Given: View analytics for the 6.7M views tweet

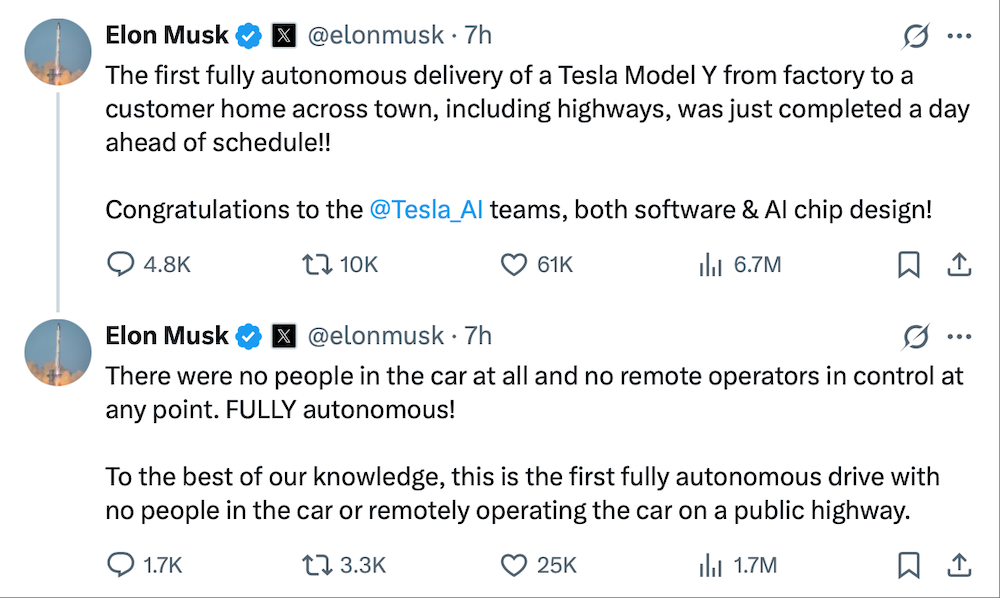Looking at the screenshot, I should [710, 264].
